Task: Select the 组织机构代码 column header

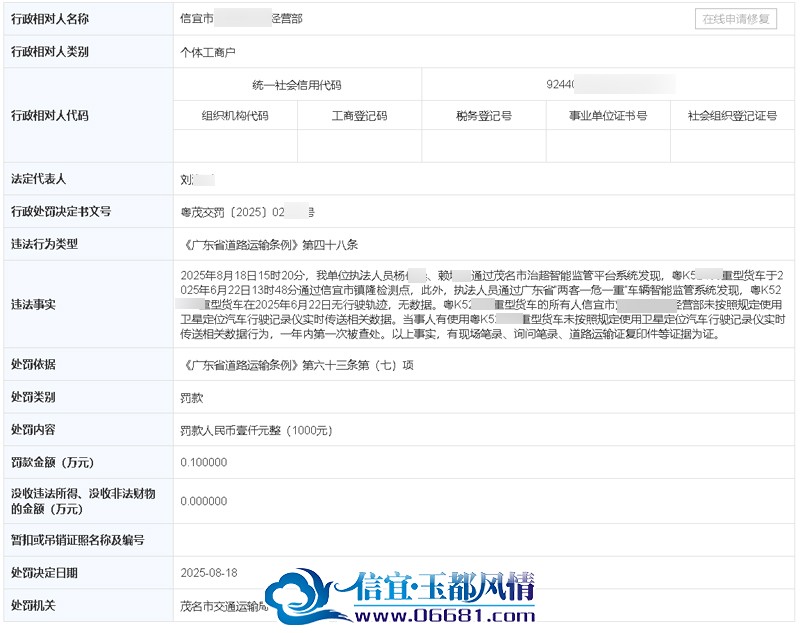Action: (235, 116)
